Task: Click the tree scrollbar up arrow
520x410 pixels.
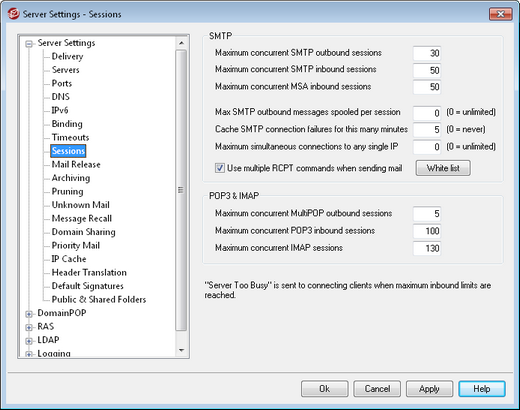Action: (181, 43)
